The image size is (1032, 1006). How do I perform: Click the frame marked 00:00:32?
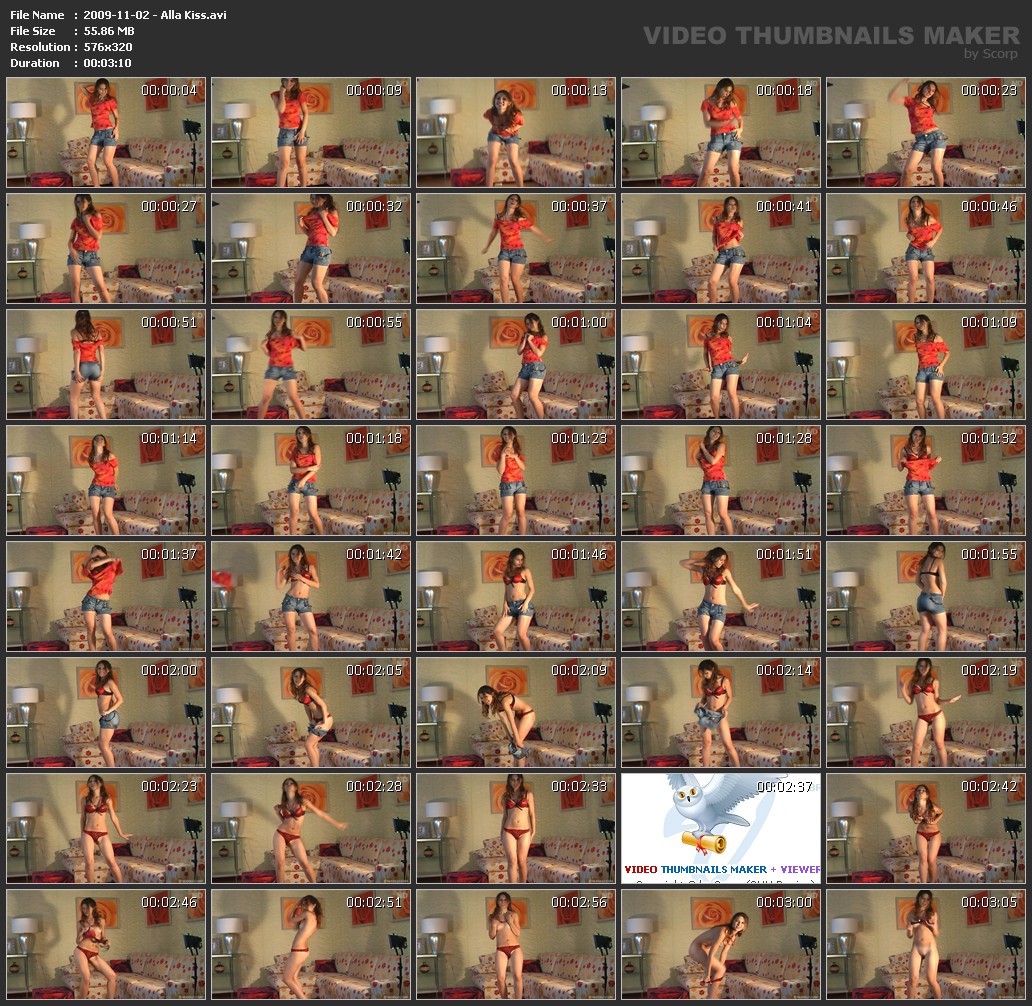click(x=311, y=248)
